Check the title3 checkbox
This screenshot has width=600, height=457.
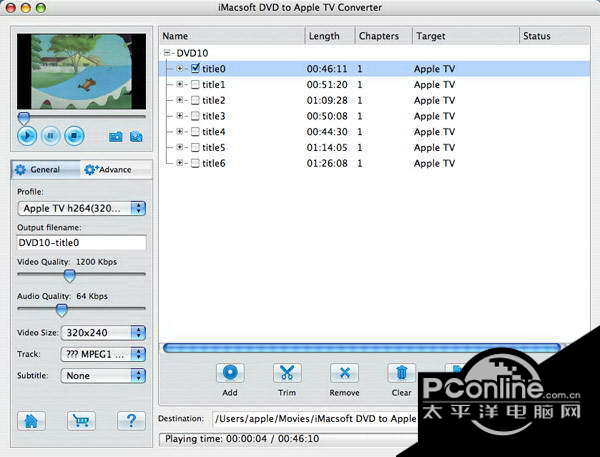click(195, 116)
